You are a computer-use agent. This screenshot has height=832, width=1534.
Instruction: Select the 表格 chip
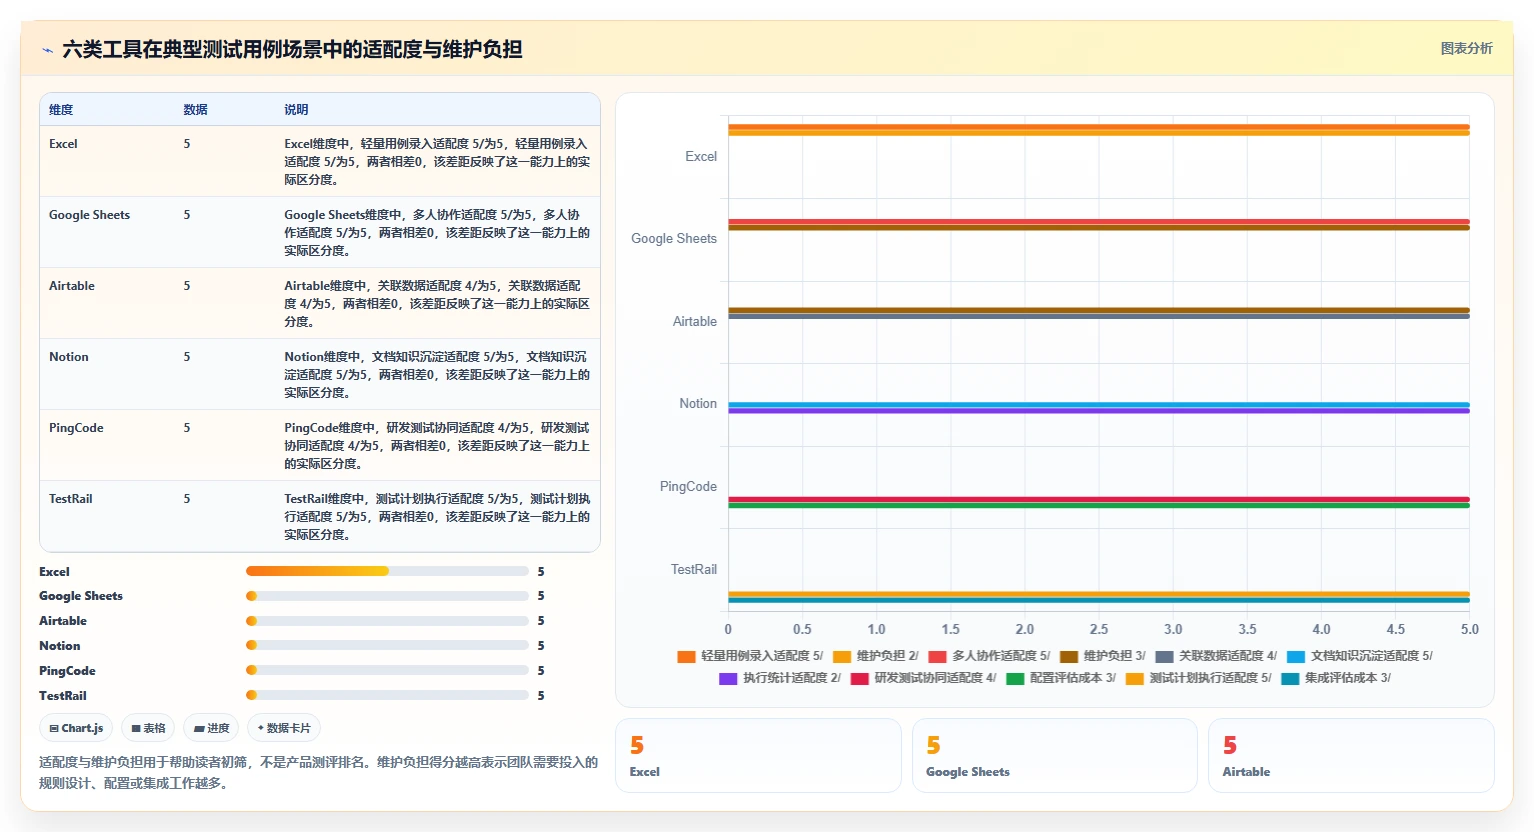148,728
